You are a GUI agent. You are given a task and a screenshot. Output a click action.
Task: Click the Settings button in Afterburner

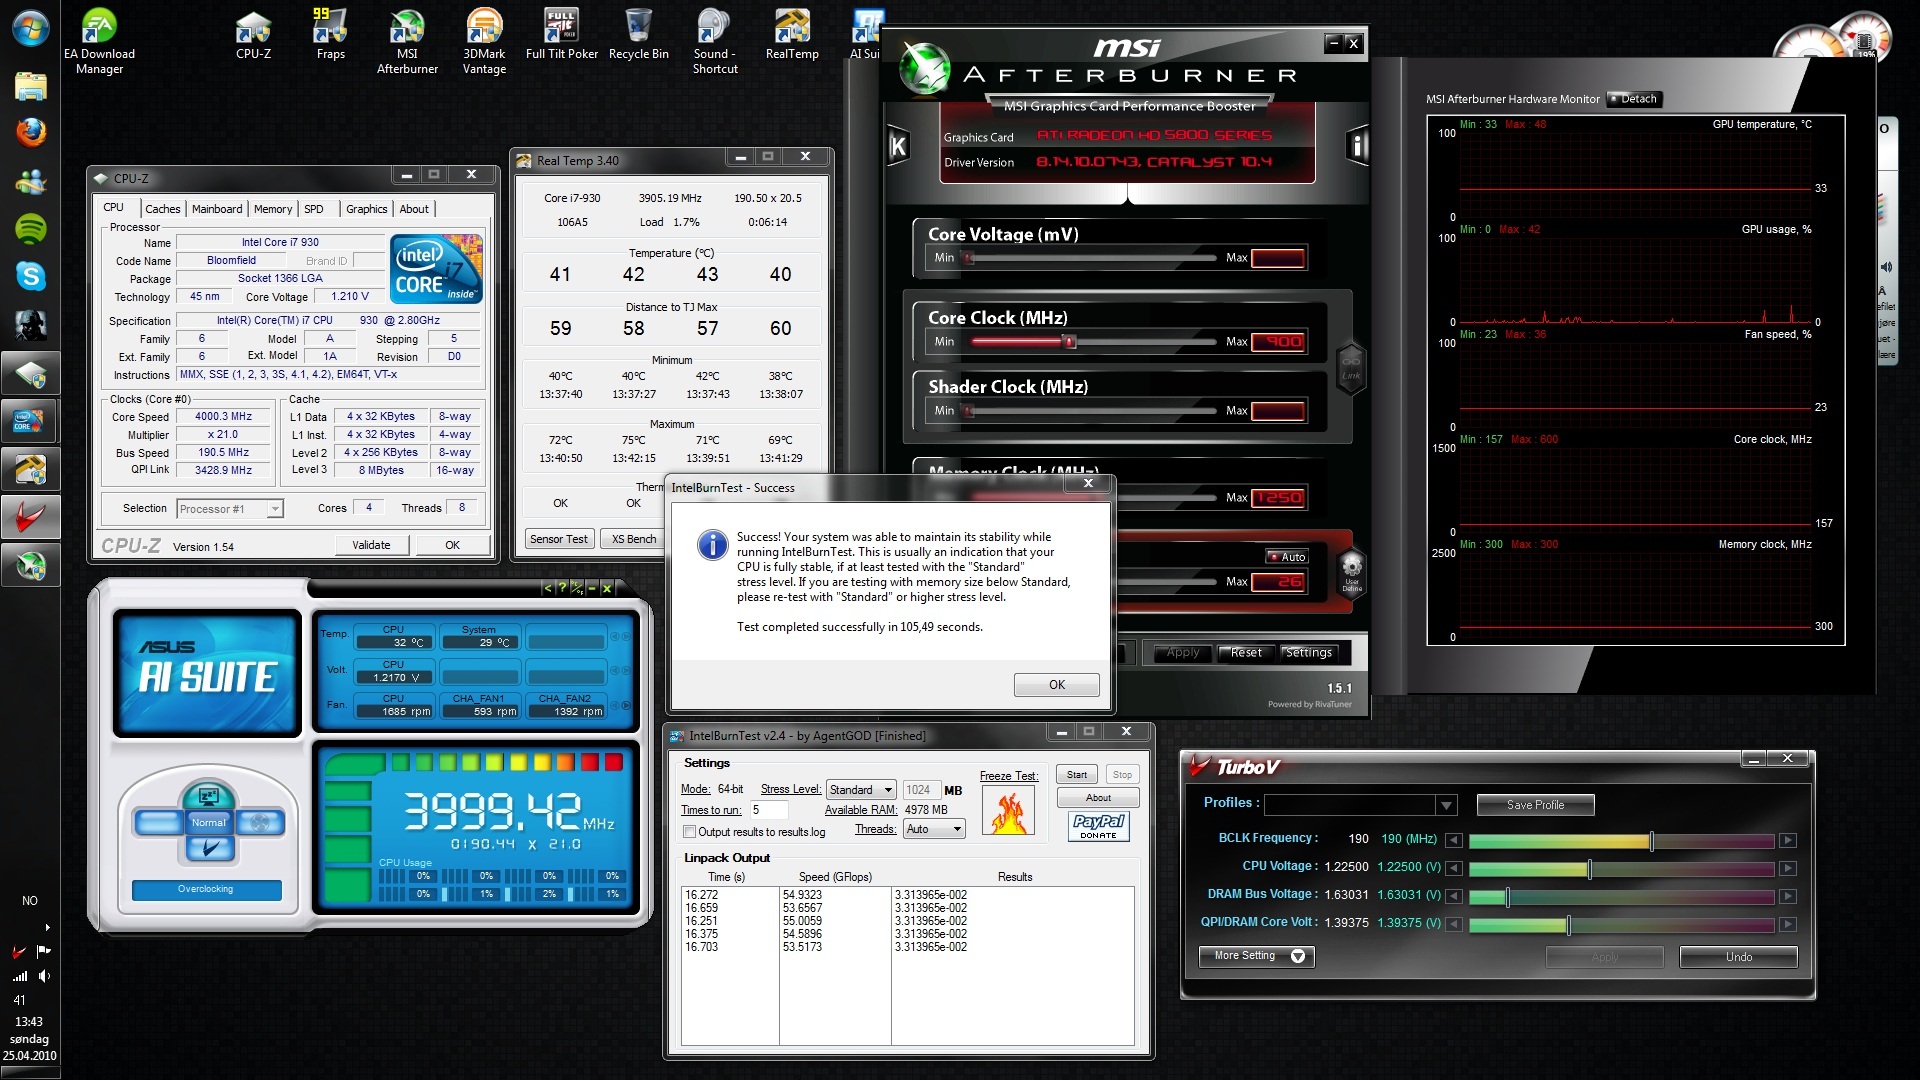(x=1308, y=653)
